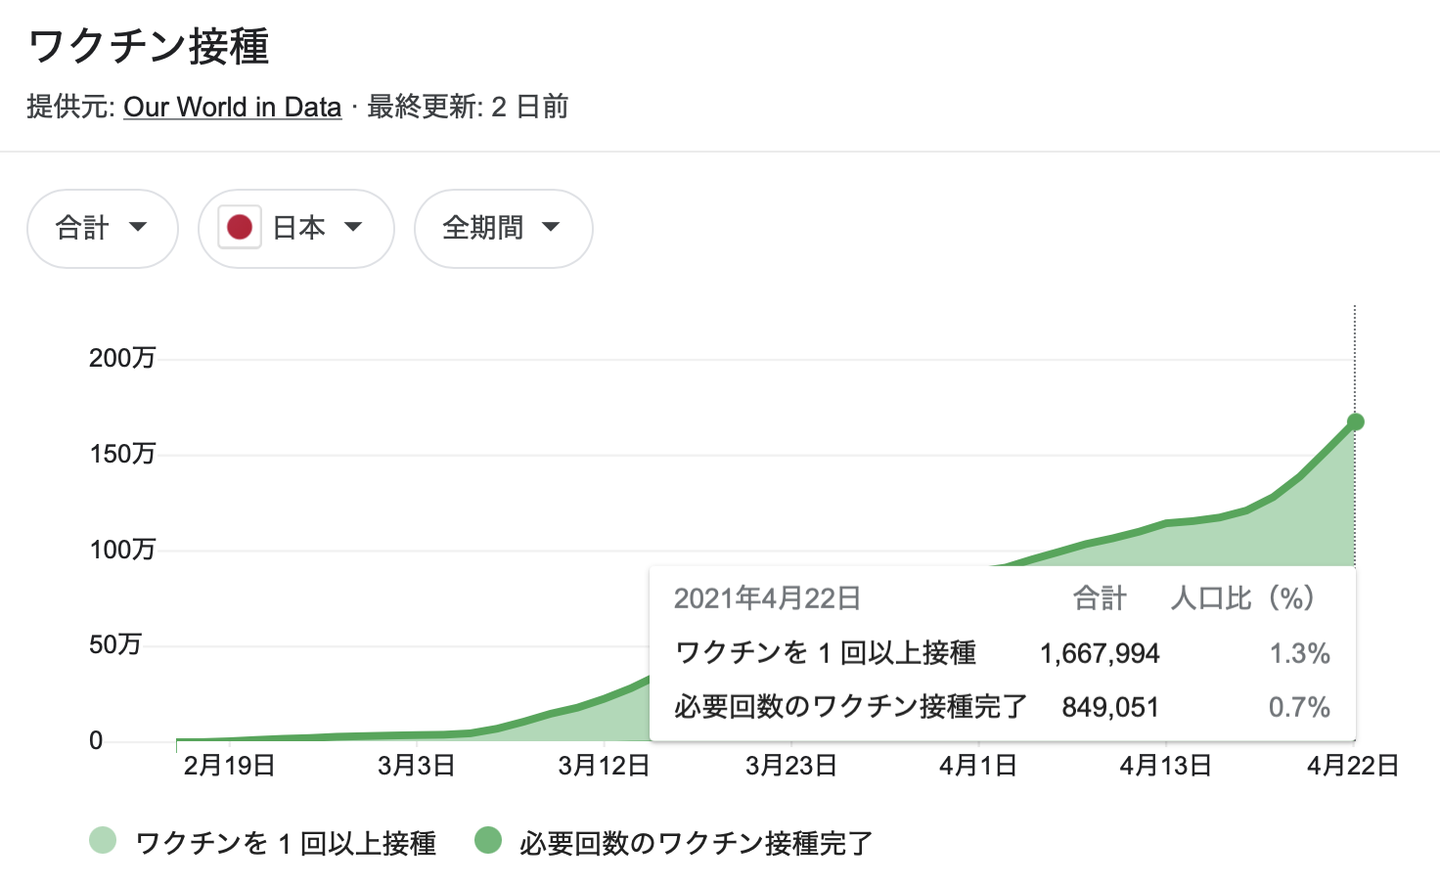Screen dimensions: 1440x884
Task: Click the 4月13日 axis label
Action: coord(1165,766)
